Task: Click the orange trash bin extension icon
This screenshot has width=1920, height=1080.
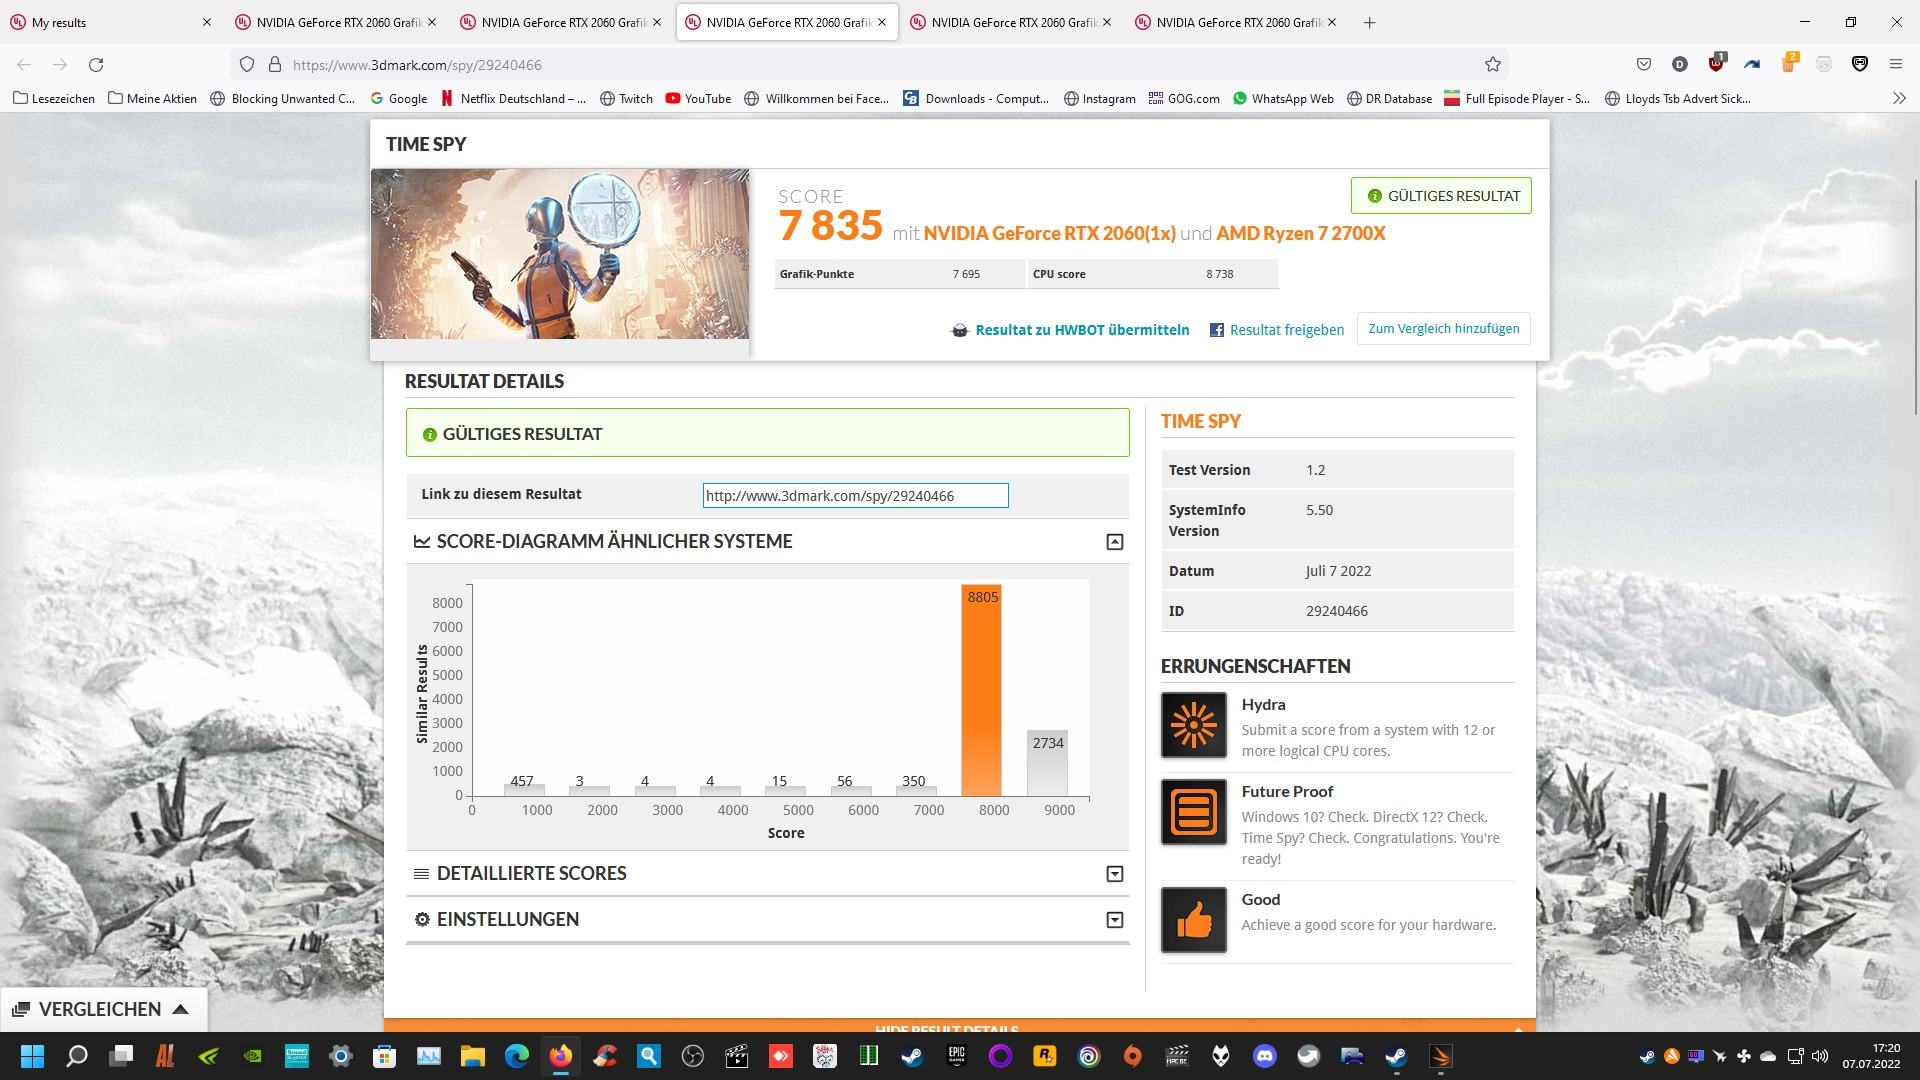Action: pyautogui.click(x=1789, y=63)
